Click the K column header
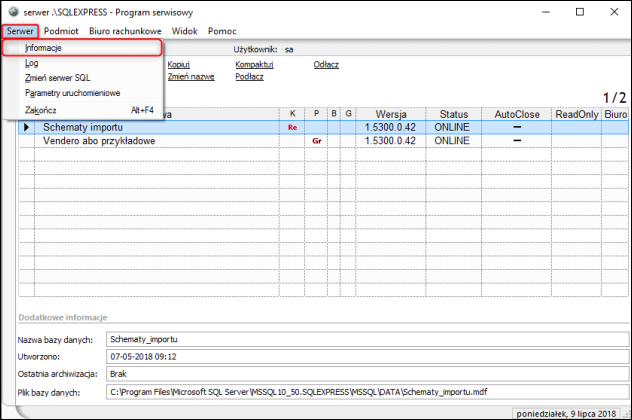The width and height of the screenshot is (632, 420). point(292,114)
